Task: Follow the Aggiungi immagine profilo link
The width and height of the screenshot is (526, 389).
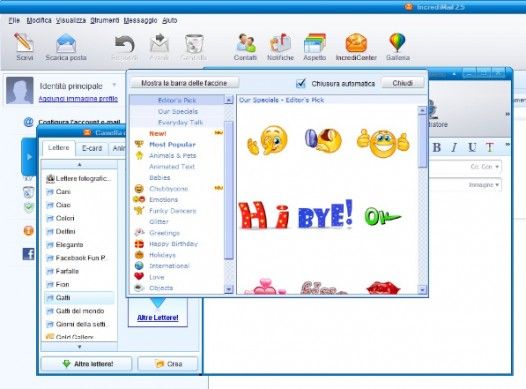Action: point(78,99)
